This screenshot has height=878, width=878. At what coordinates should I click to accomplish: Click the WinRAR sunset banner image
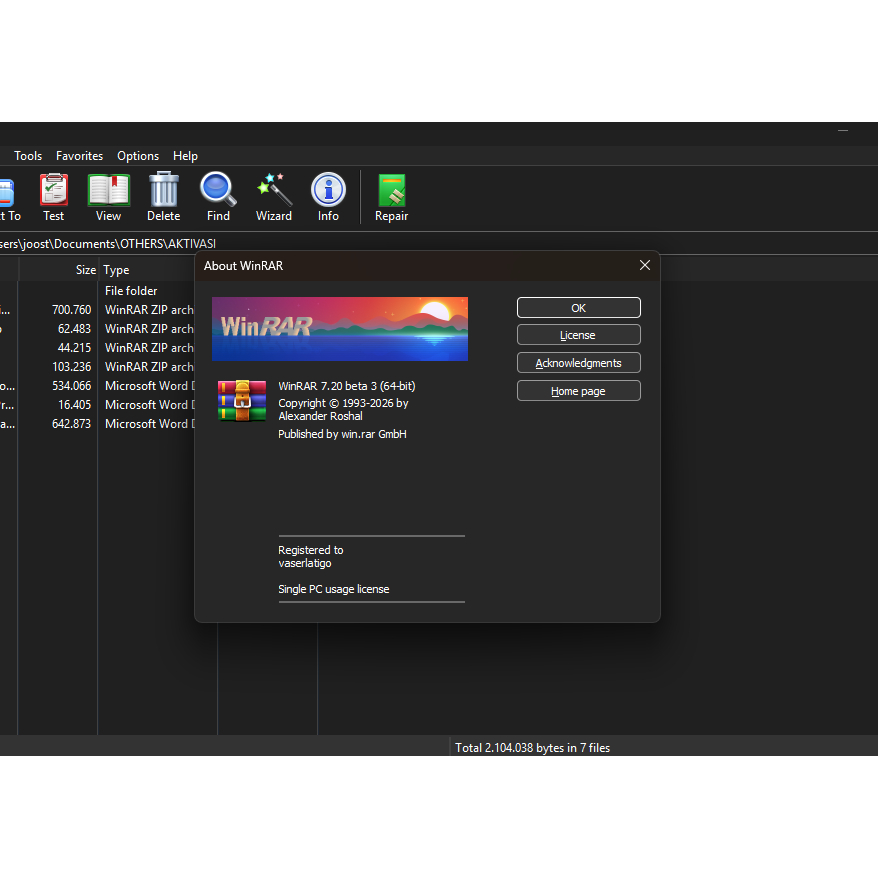(x=340, y=329)
